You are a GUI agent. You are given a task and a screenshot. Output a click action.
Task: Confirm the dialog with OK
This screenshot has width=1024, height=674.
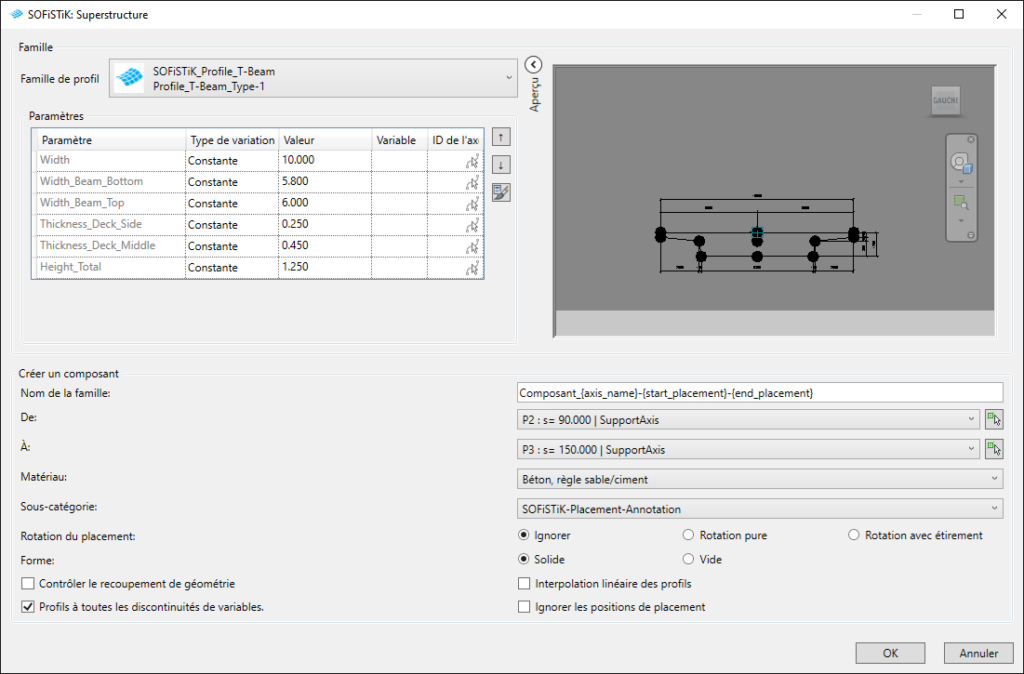click(x=889, y=652)
